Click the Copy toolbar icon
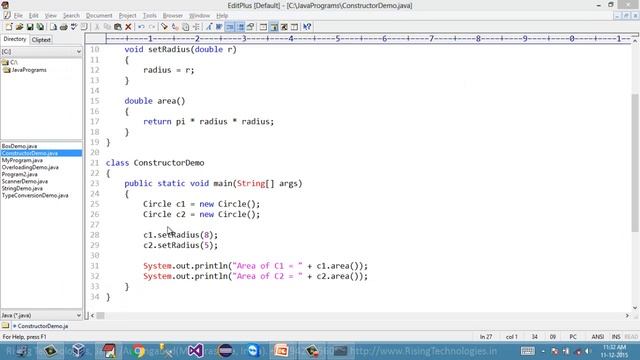The width and height of the screenshot is (640, 360). tap(107, 27)
